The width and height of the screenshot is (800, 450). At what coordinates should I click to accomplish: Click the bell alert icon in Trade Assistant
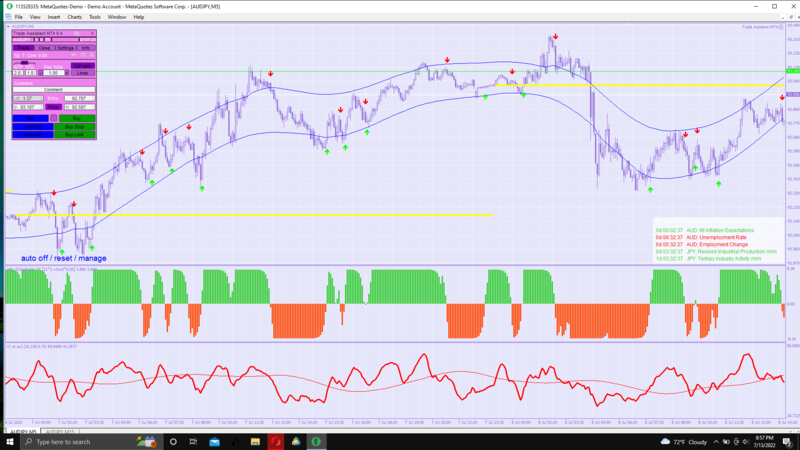coord(91,55)
